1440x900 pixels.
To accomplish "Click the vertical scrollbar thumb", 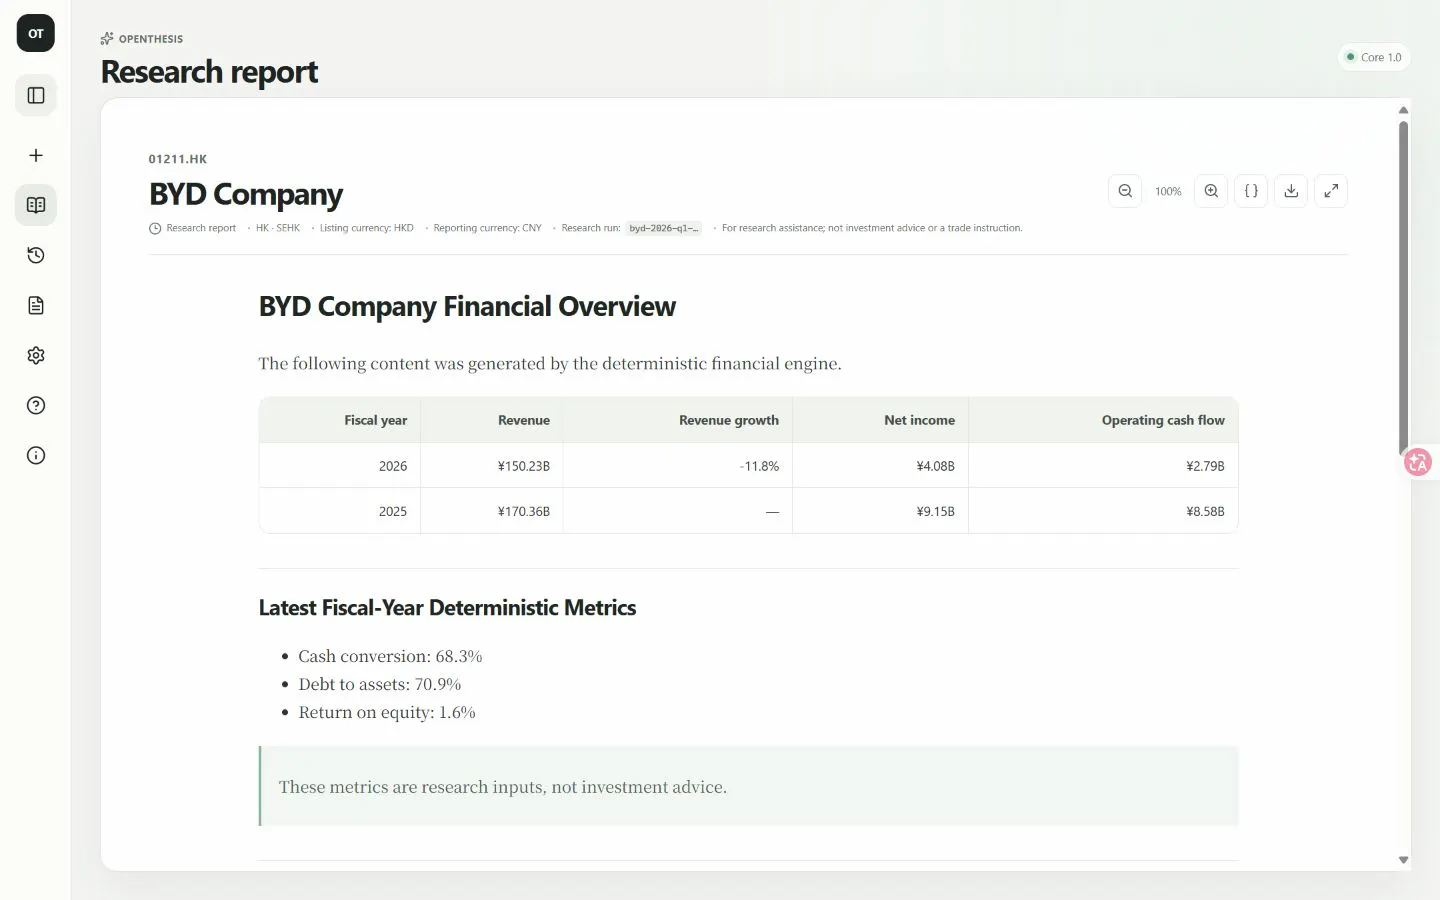I will [x=1403, y=290].
